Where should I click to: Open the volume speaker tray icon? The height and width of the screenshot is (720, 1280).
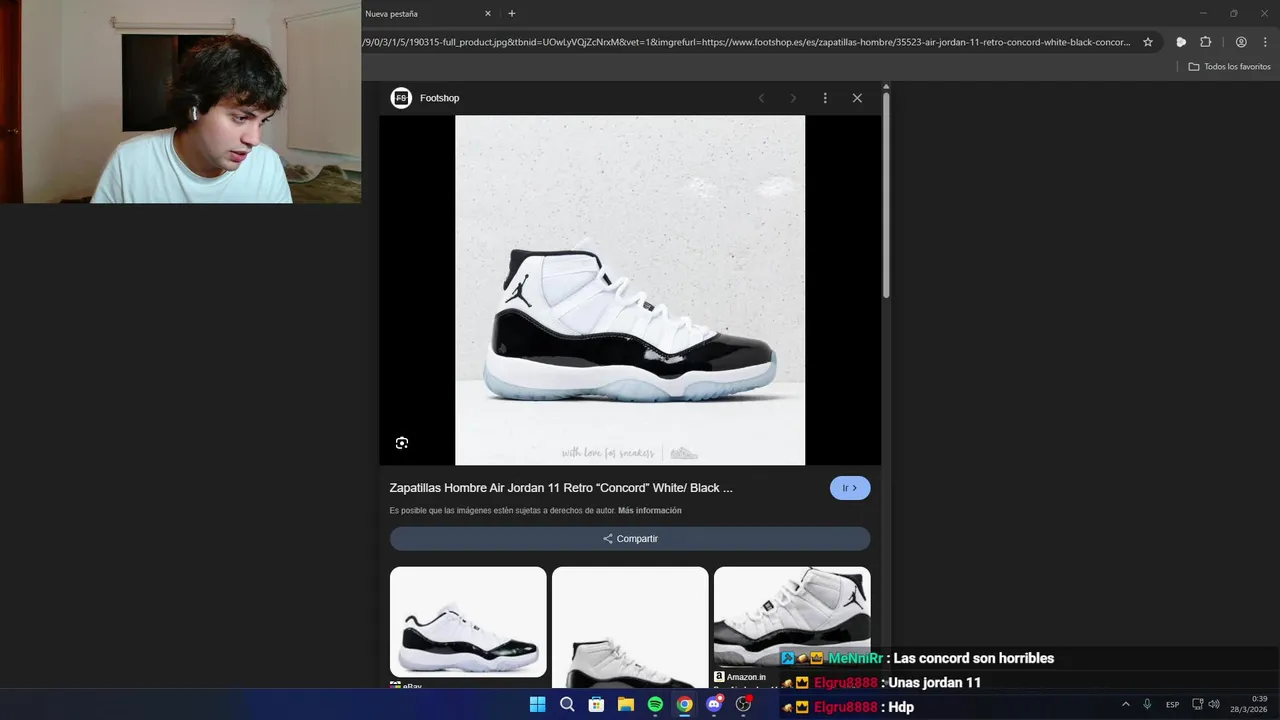[1214, 704]
